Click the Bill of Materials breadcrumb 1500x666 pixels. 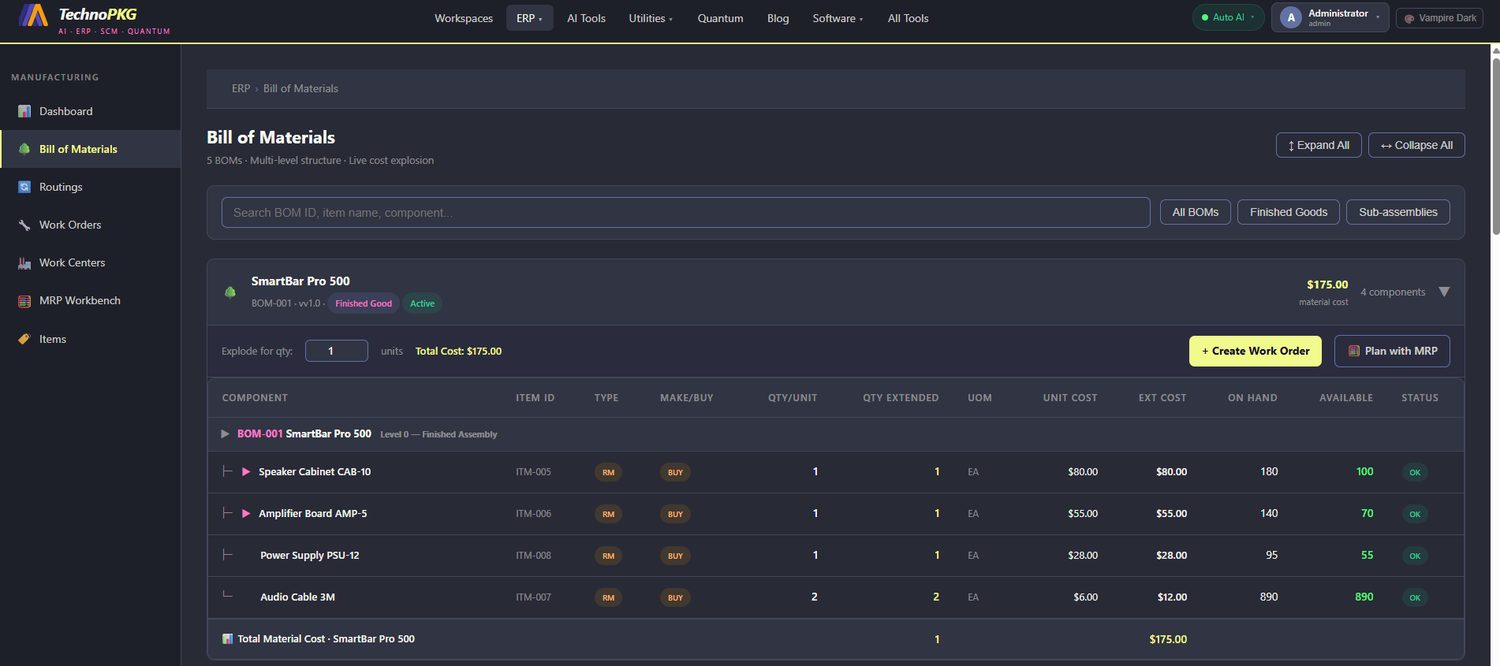click(x=301, y=89)
